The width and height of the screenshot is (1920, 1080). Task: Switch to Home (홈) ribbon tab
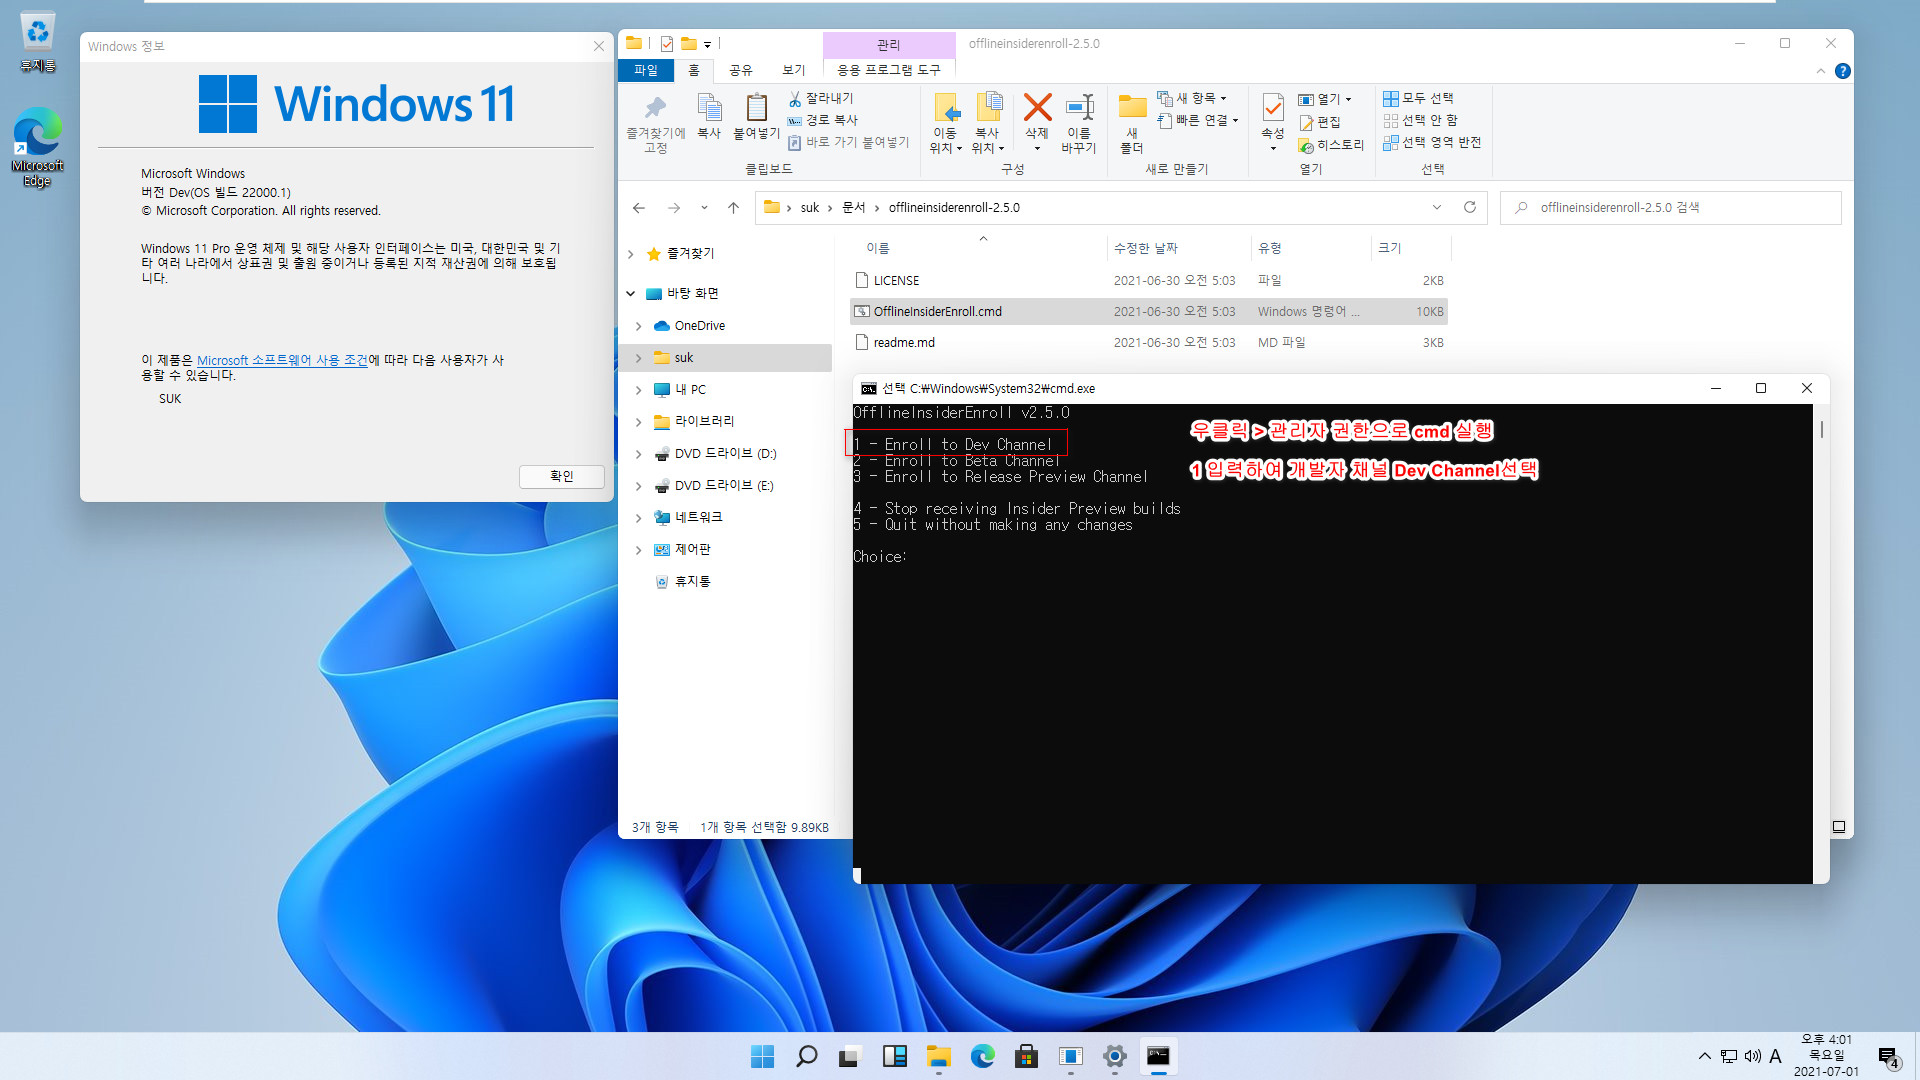tap(694, 70)
